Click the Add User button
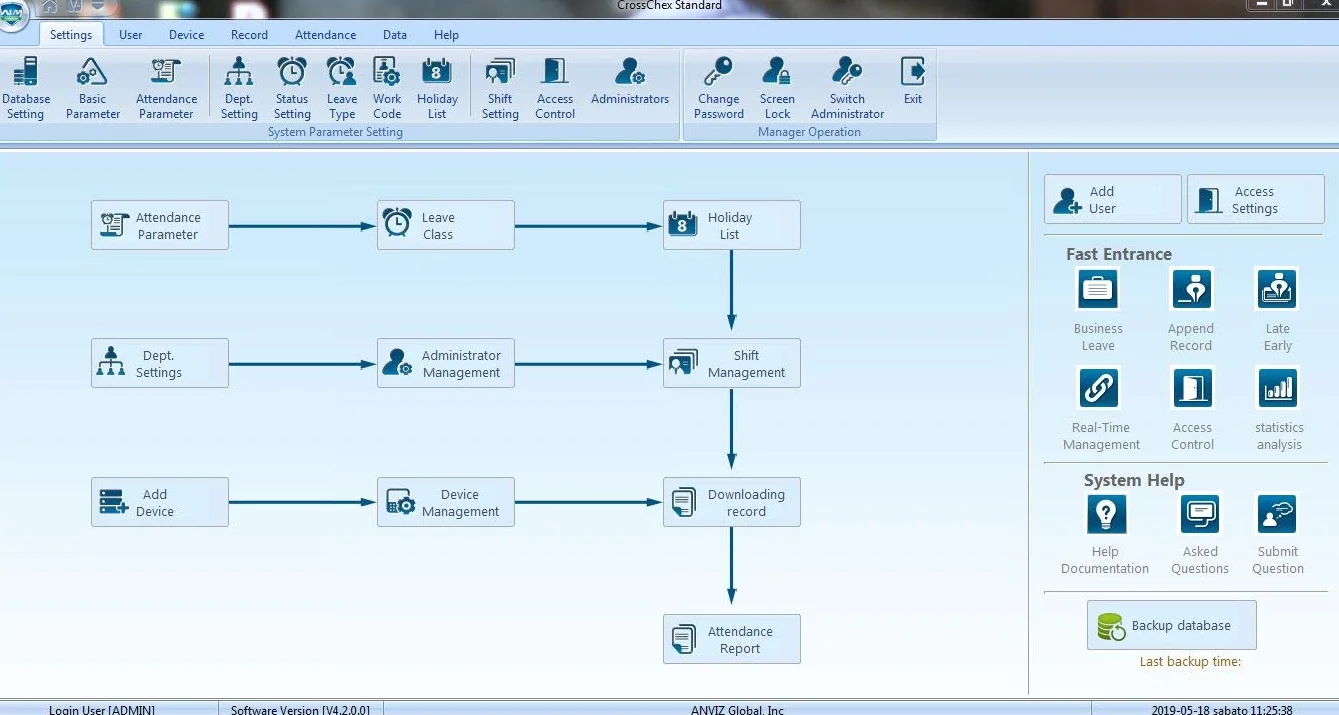This screenshot has height=715, width=1339. click(1112, 199)
